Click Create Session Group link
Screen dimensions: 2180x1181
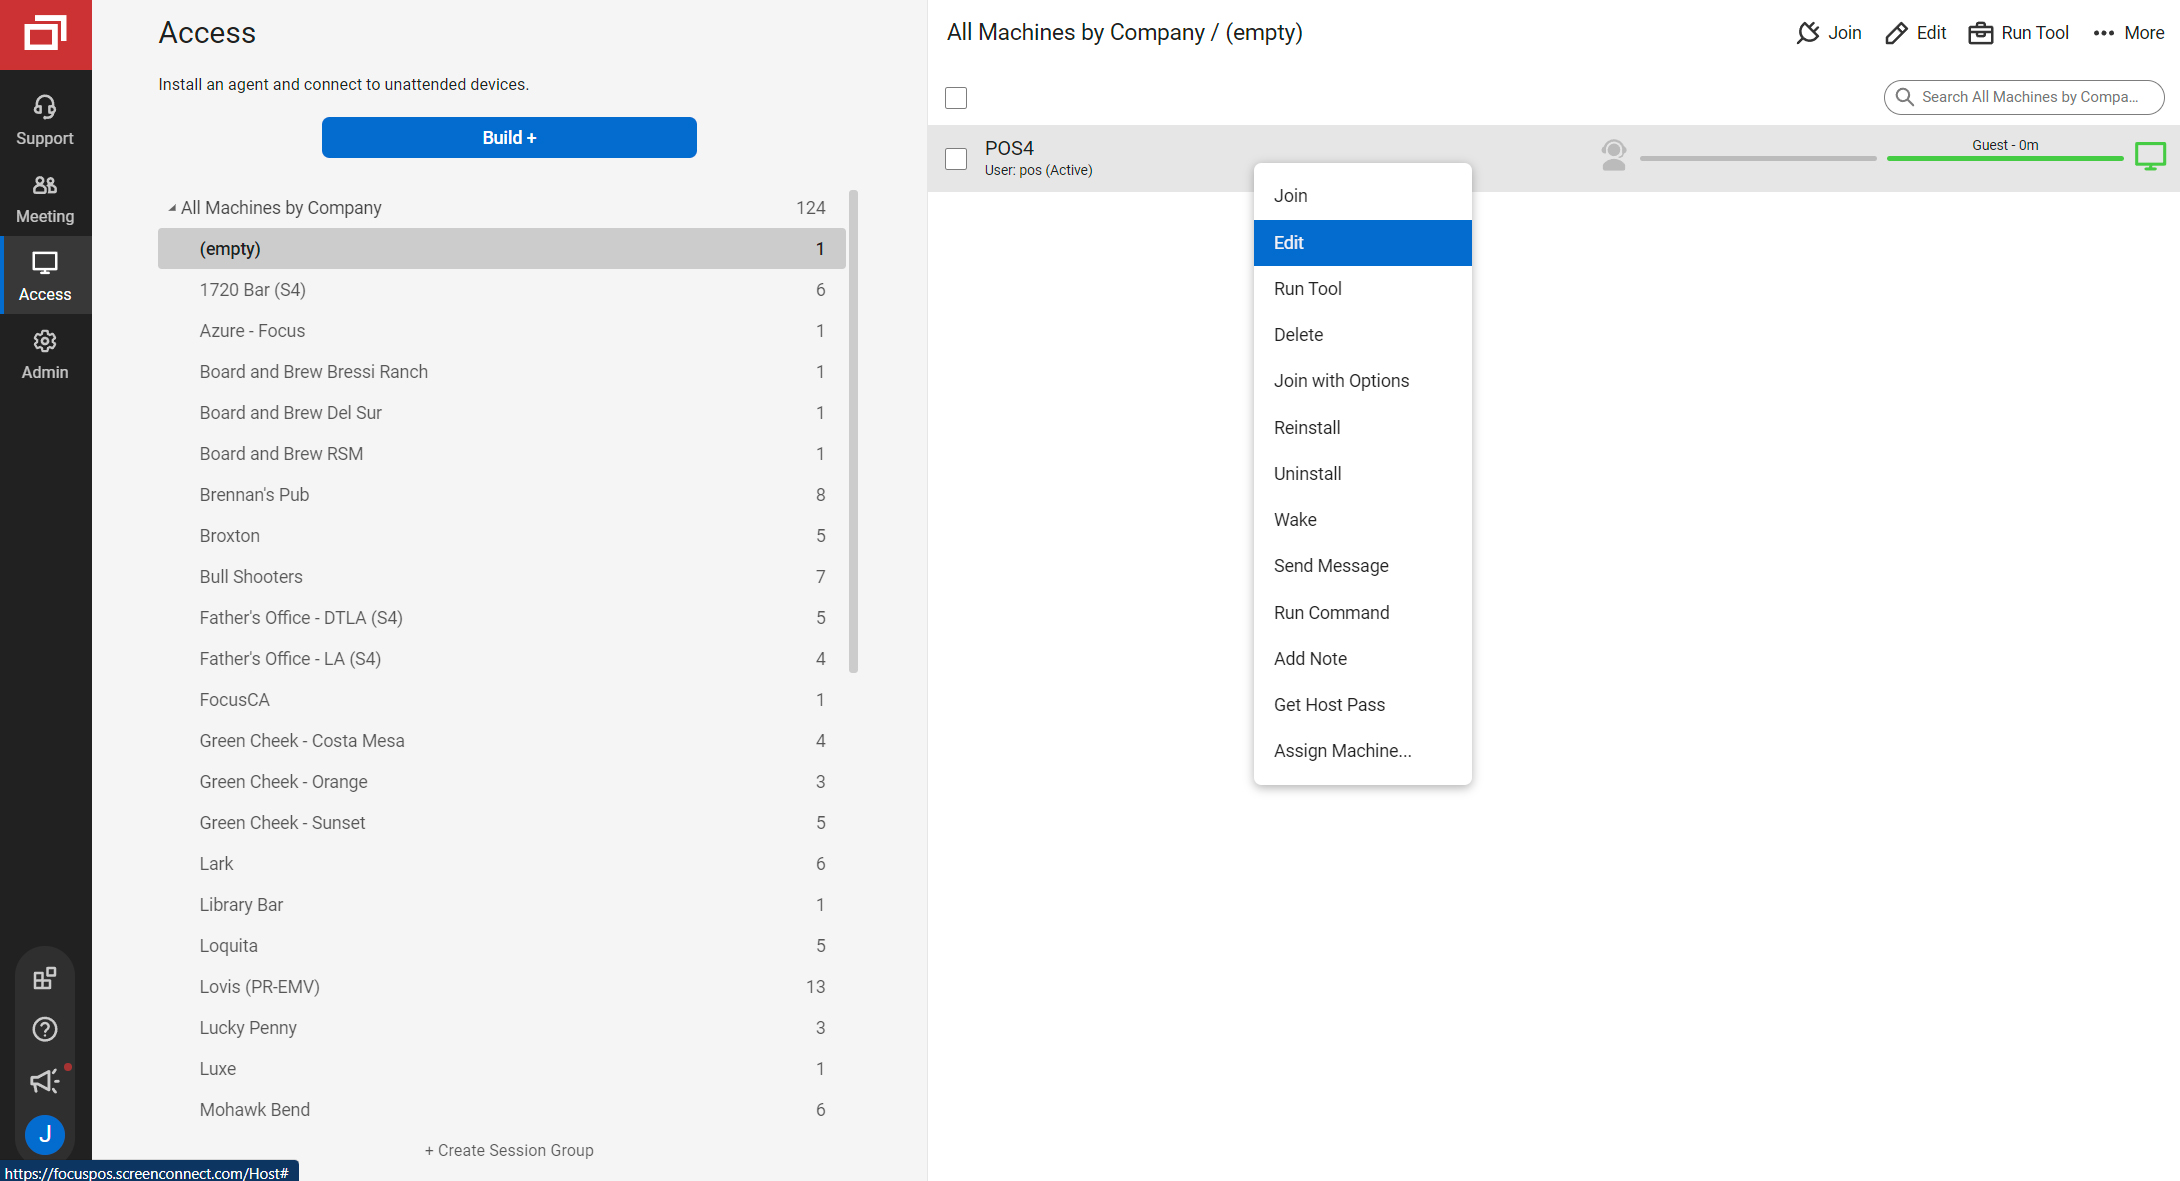pos(509,1150)
